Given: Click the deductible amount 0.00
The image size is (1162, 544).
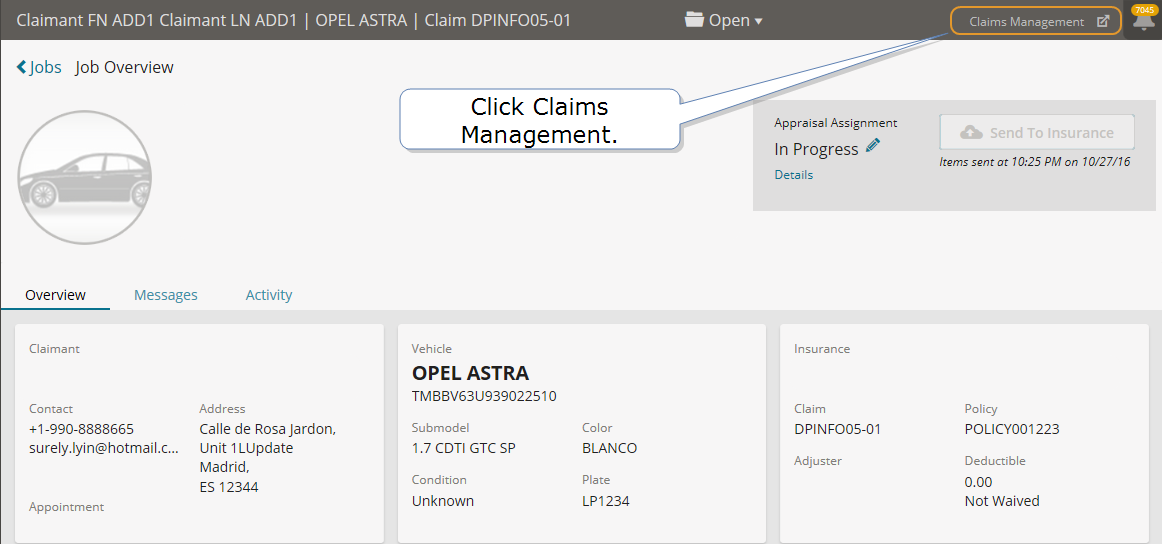Looking at the screenshot, I should 978,482.
